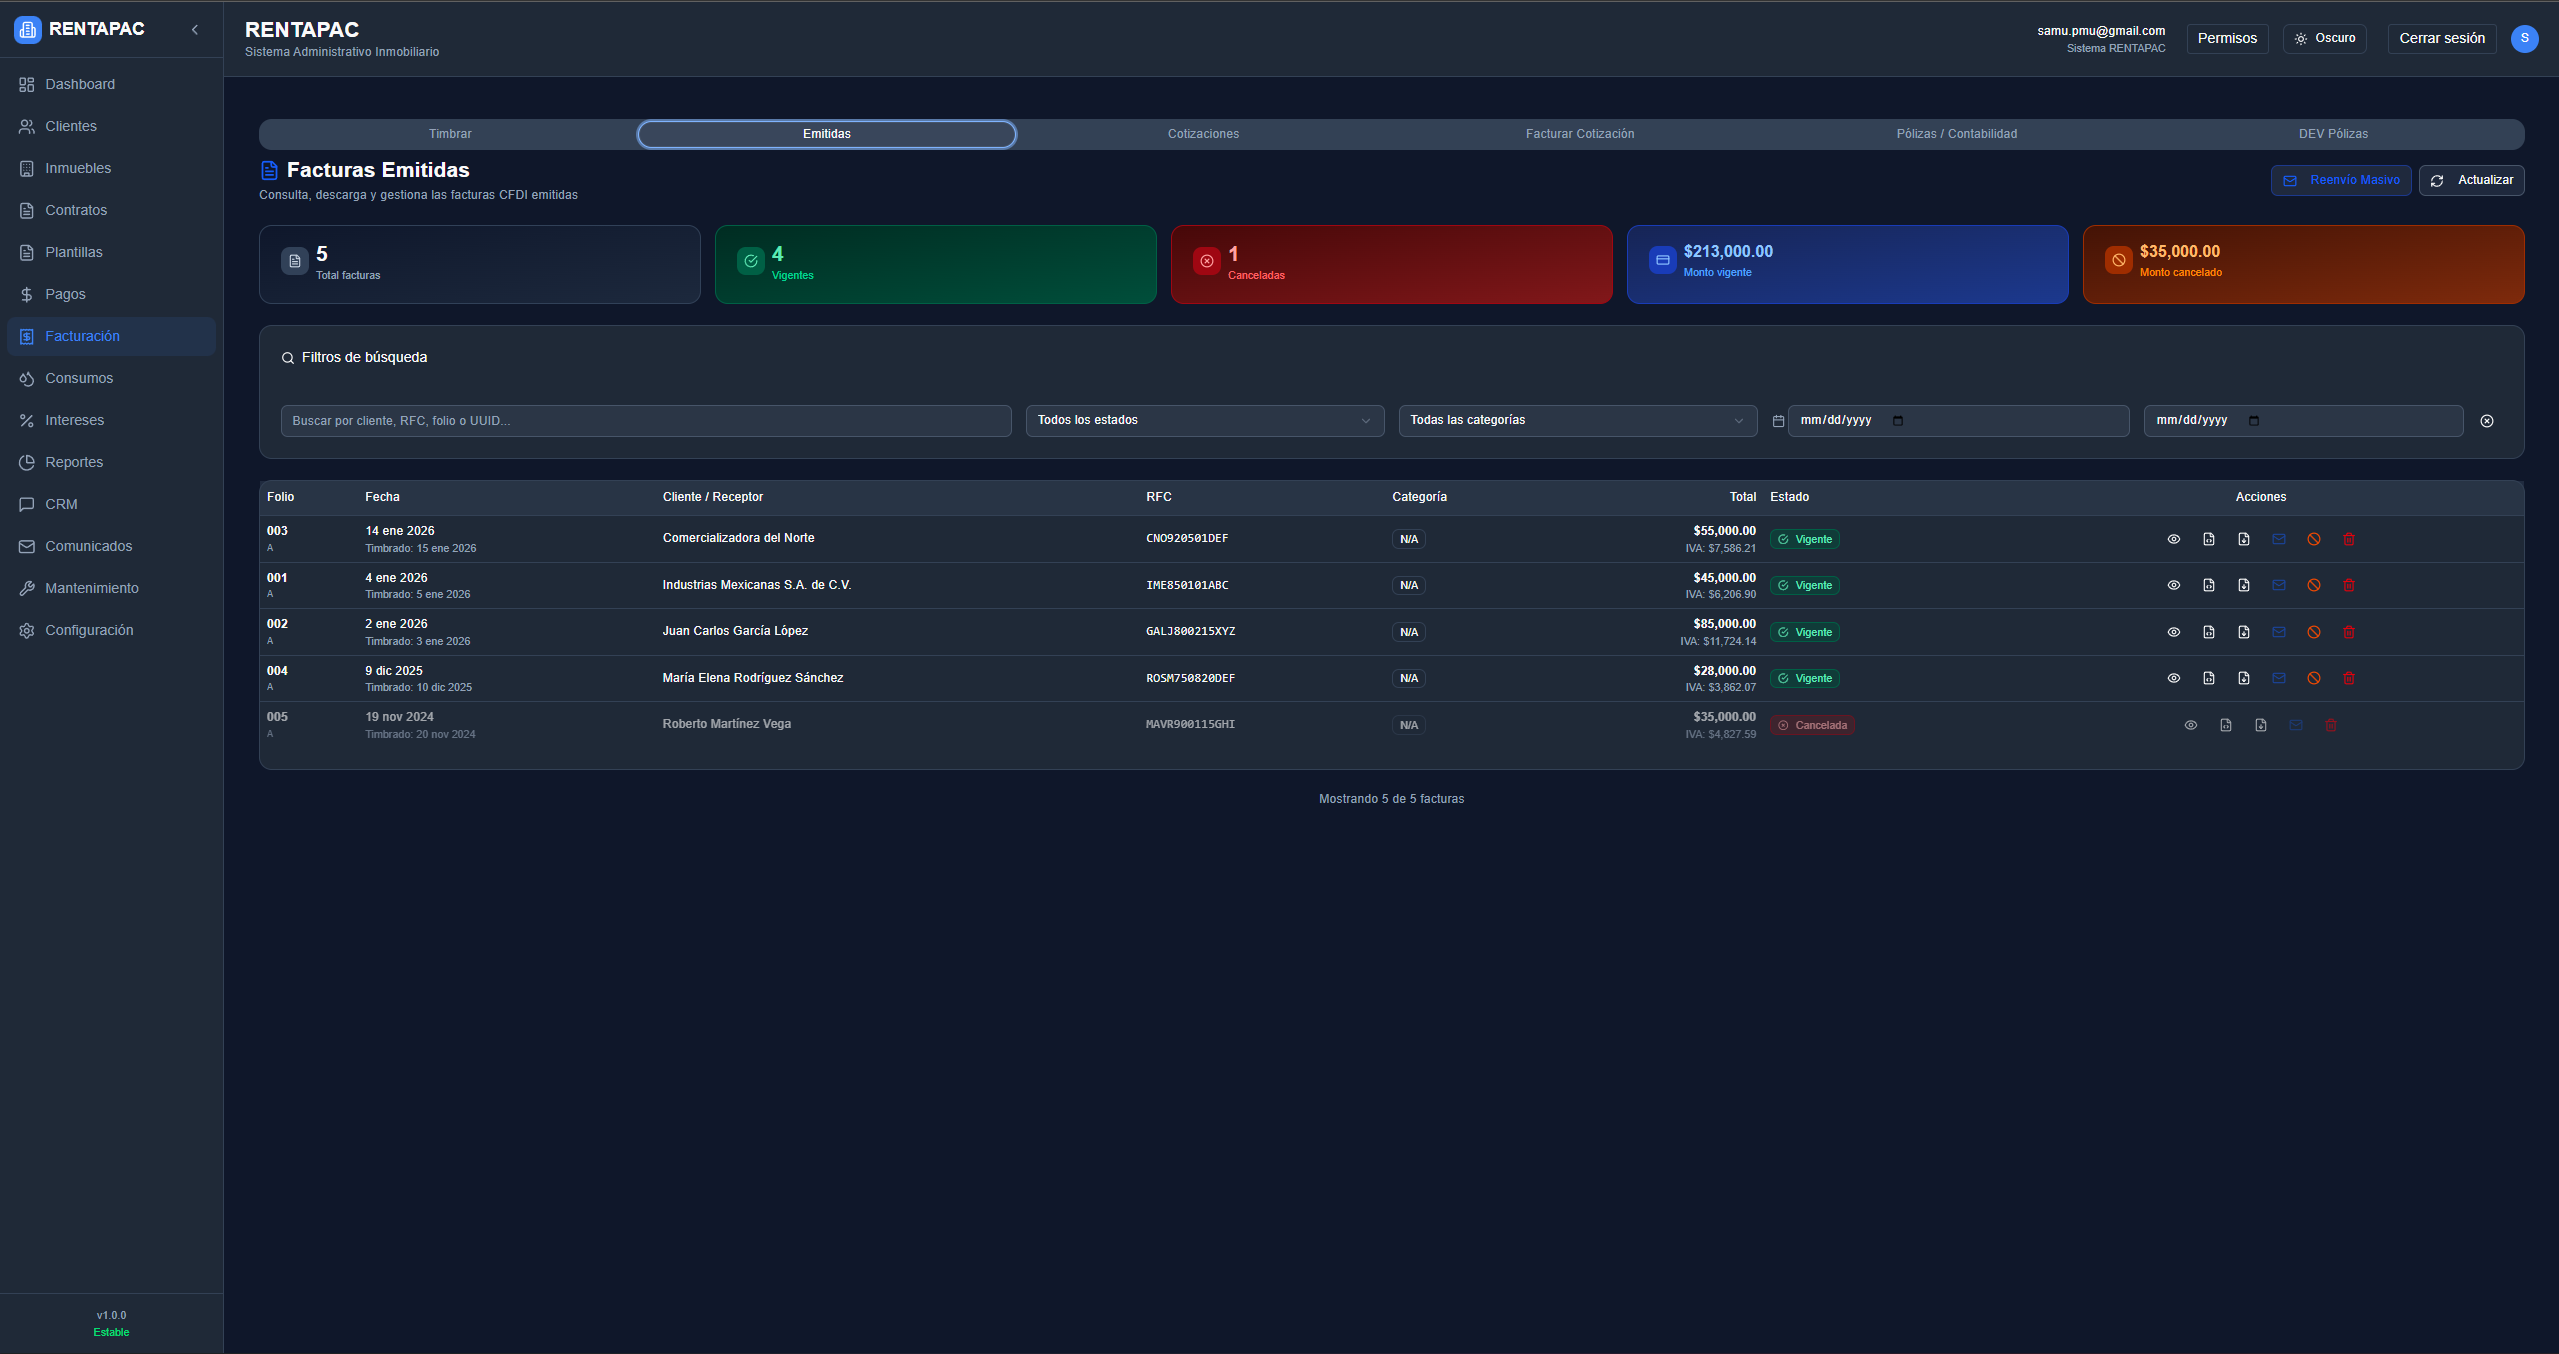This screenshot has height=1354, width=2559.
Task: Toggle the Oscuro theme switch
Action: click(x=2324, y=38)
